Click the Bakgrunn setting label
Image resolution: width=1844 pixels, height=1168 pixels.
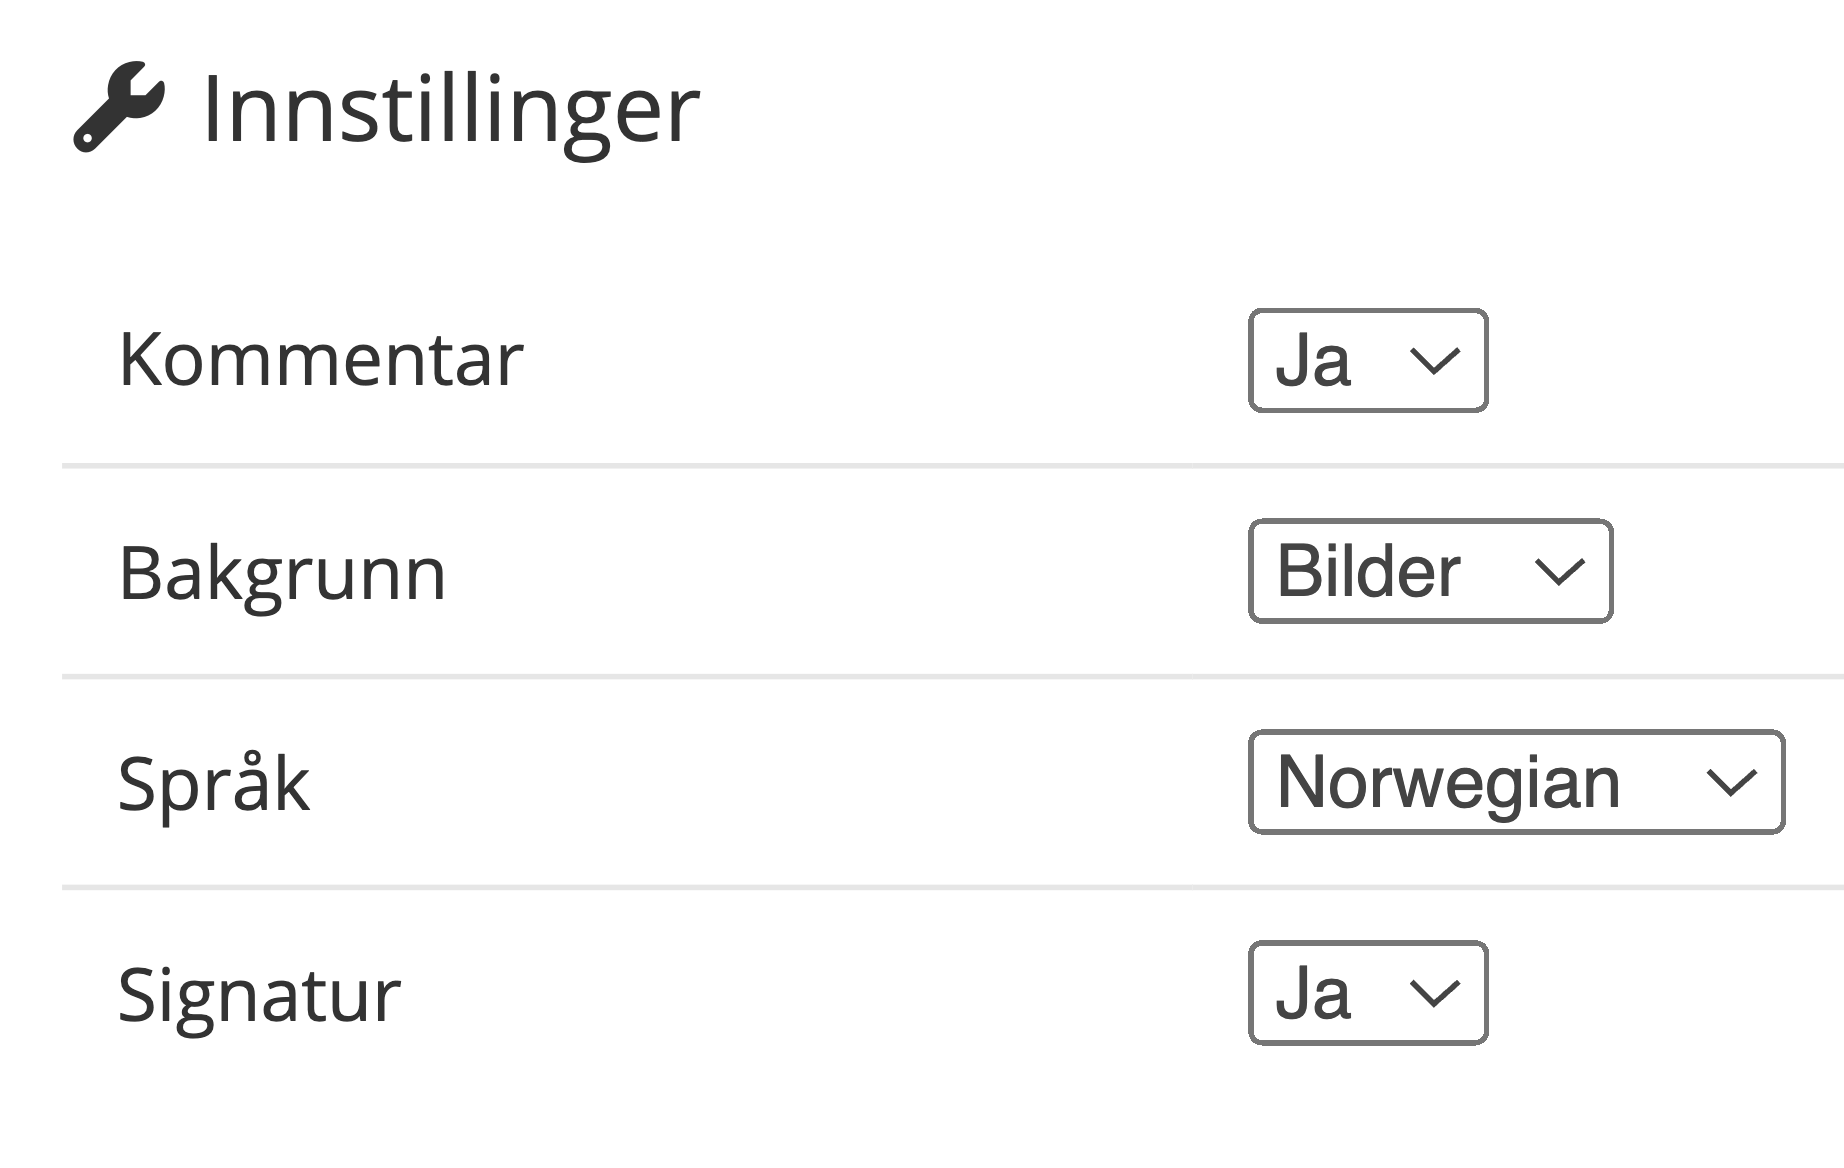point(282,573)
